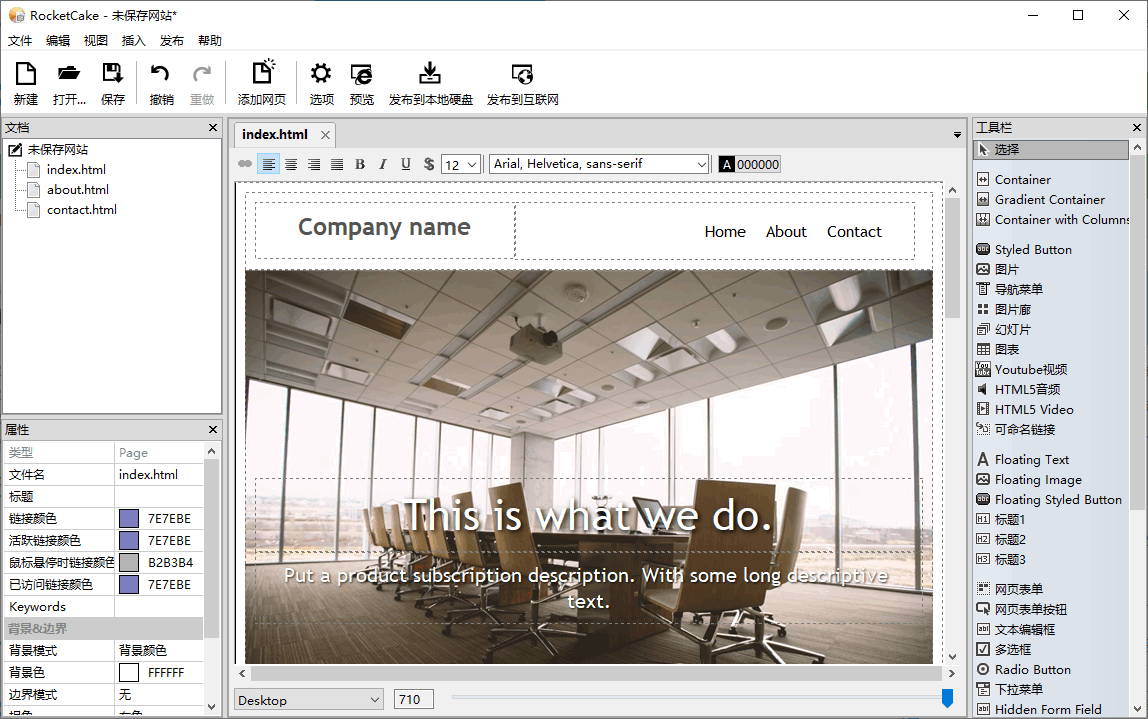1148x719 pixels.
Task: Toggle italic text formatting
Action: pyautogui.click(x=382, y=164)
